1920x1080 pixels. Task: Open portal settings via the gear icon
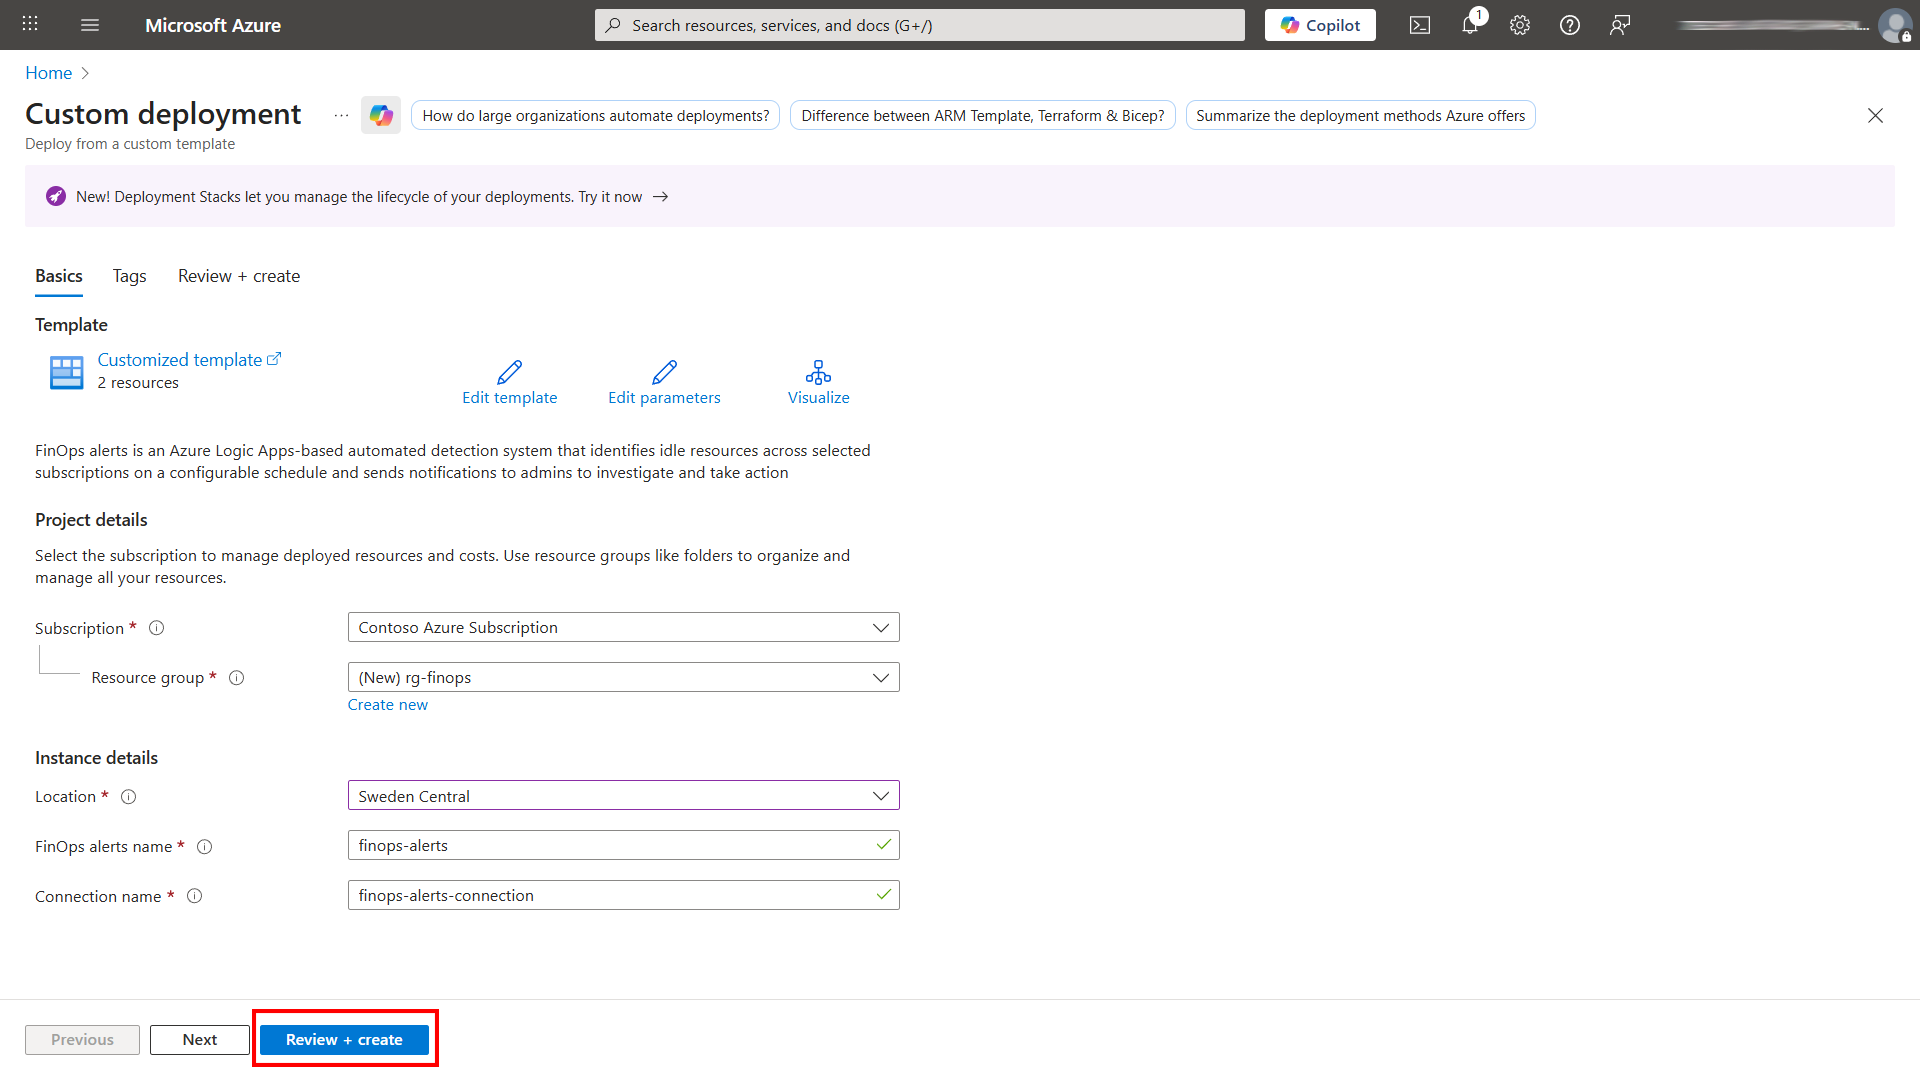coord(1520,25)
